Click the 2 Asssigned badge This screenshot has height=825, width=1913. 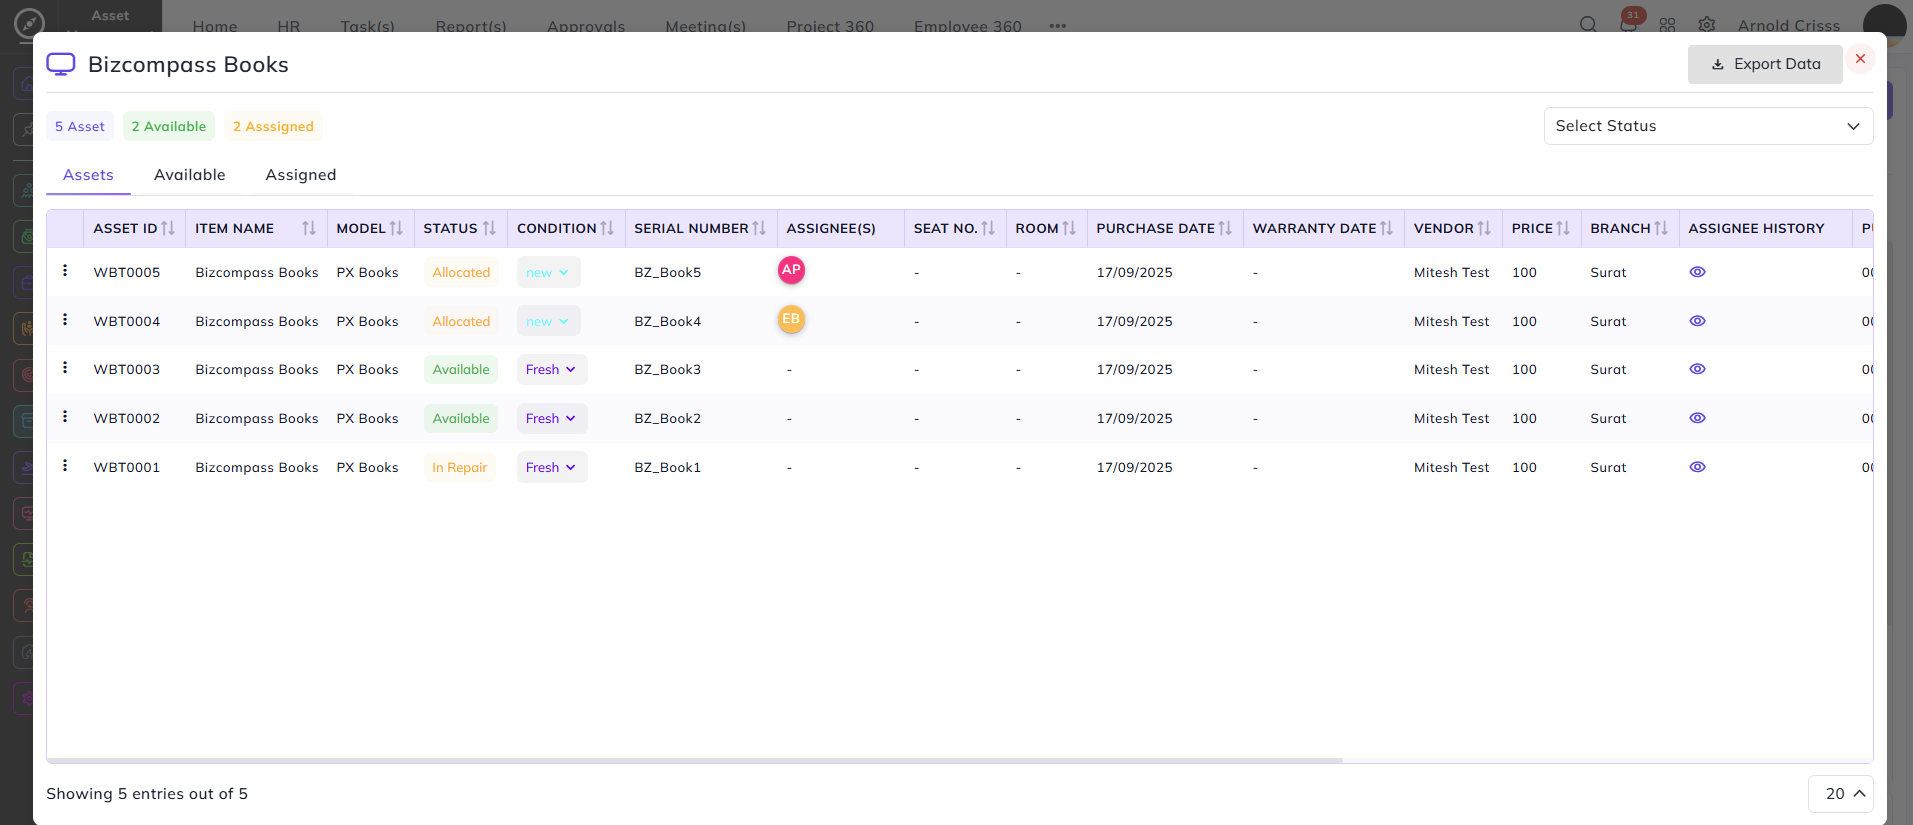pyautogui.click(x=273, y=126)
